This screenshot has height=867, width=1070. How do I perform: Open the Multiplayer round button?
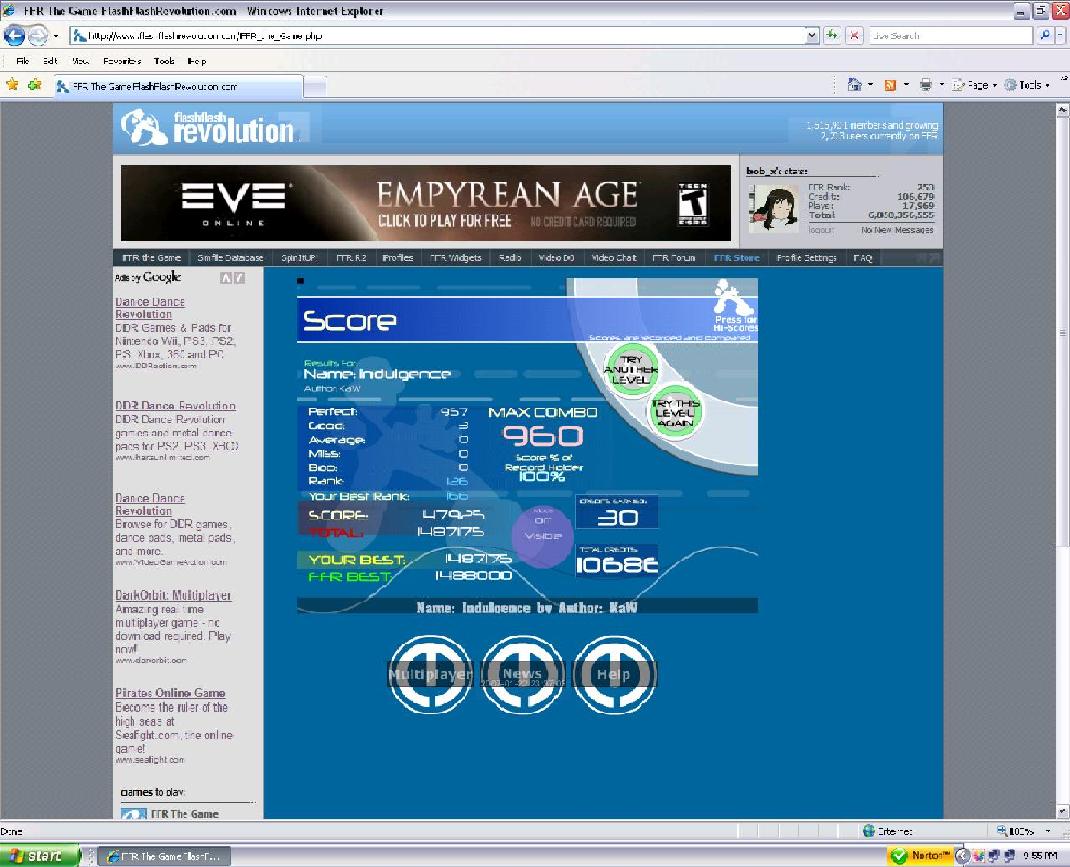(x=430, y=675)
